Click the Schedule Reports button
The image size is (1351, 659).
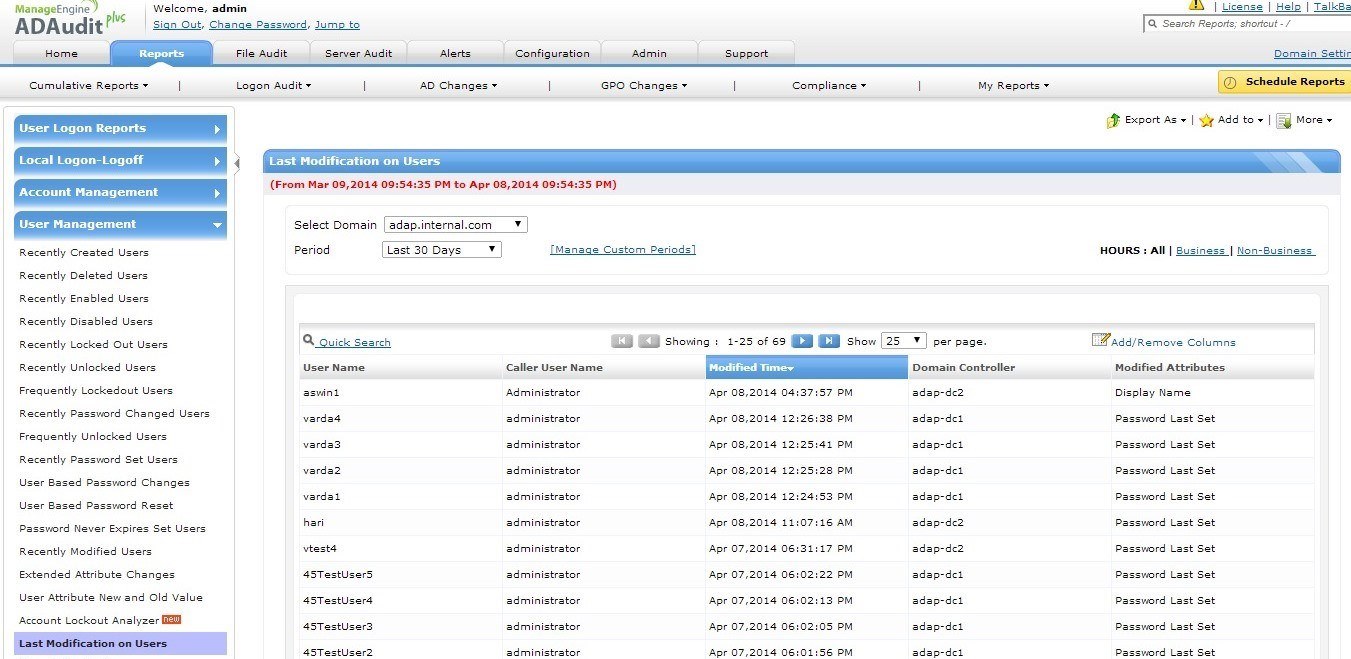tap(1284, 82)
